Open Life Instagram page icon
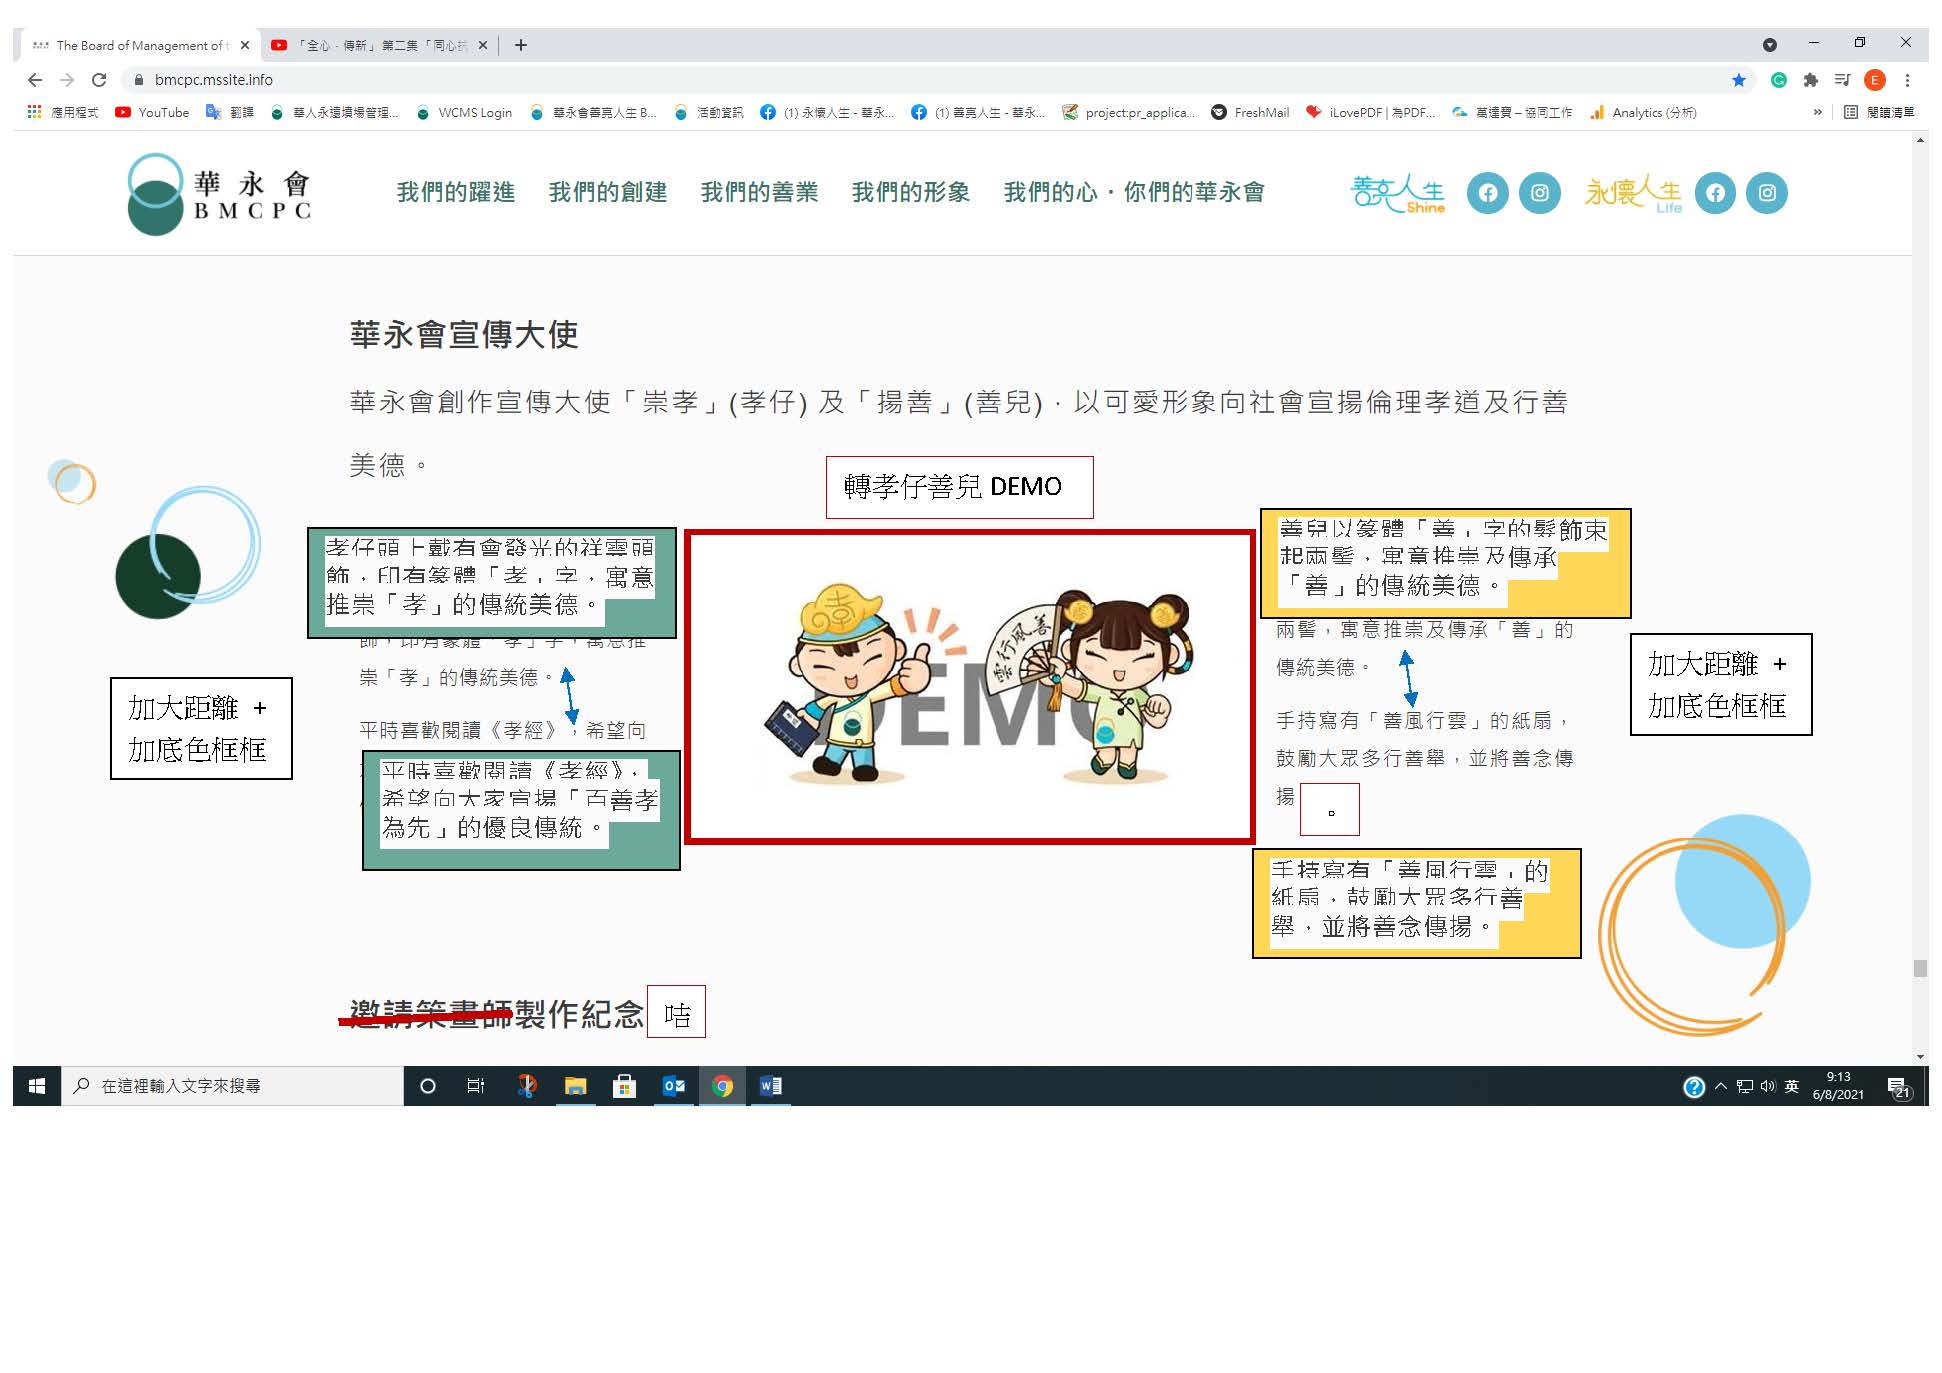This screenshot has width=1942, height=1373. tap(1767, 193)
